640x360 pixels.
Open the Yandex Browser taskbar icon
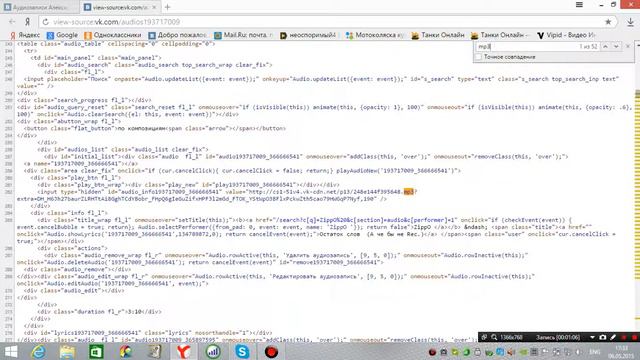click(x=184, y=351)
